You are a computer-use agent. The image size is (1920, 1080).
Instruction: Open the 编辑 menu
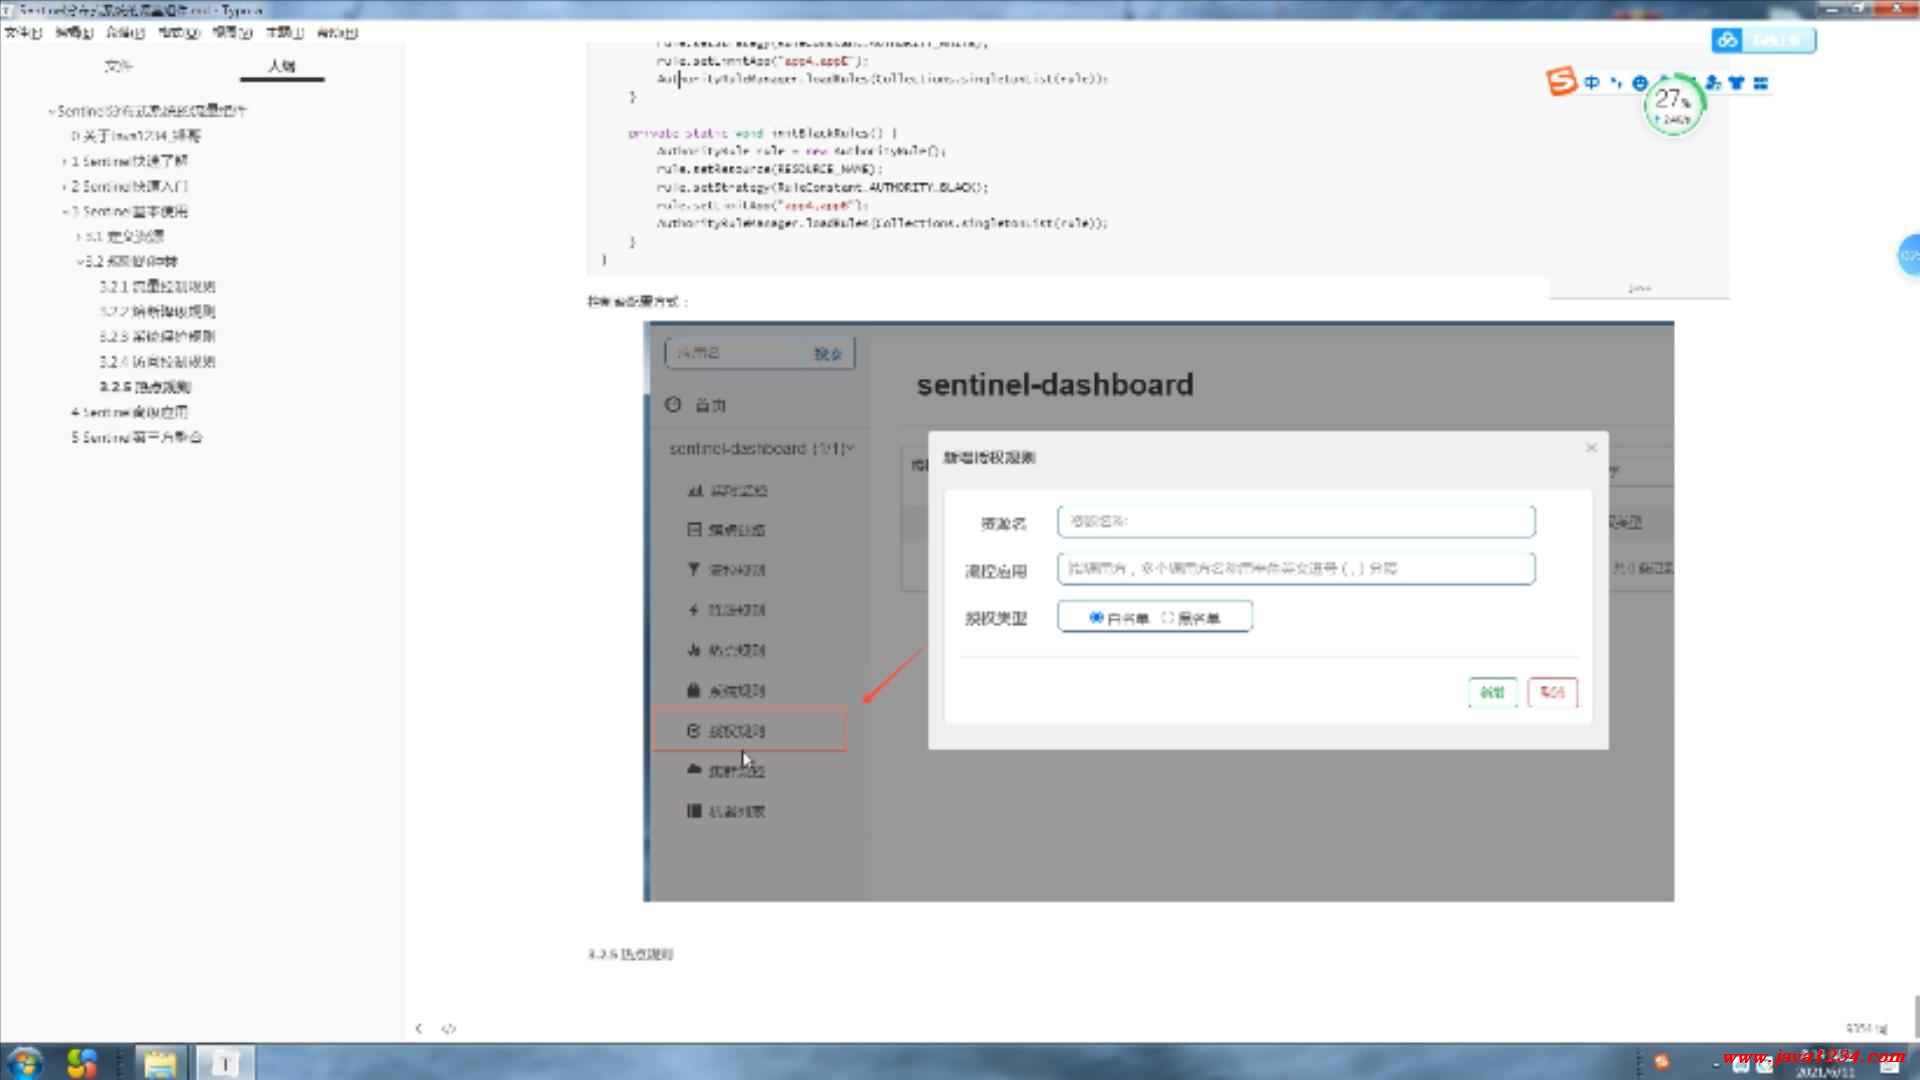click(x=74, y=33)
